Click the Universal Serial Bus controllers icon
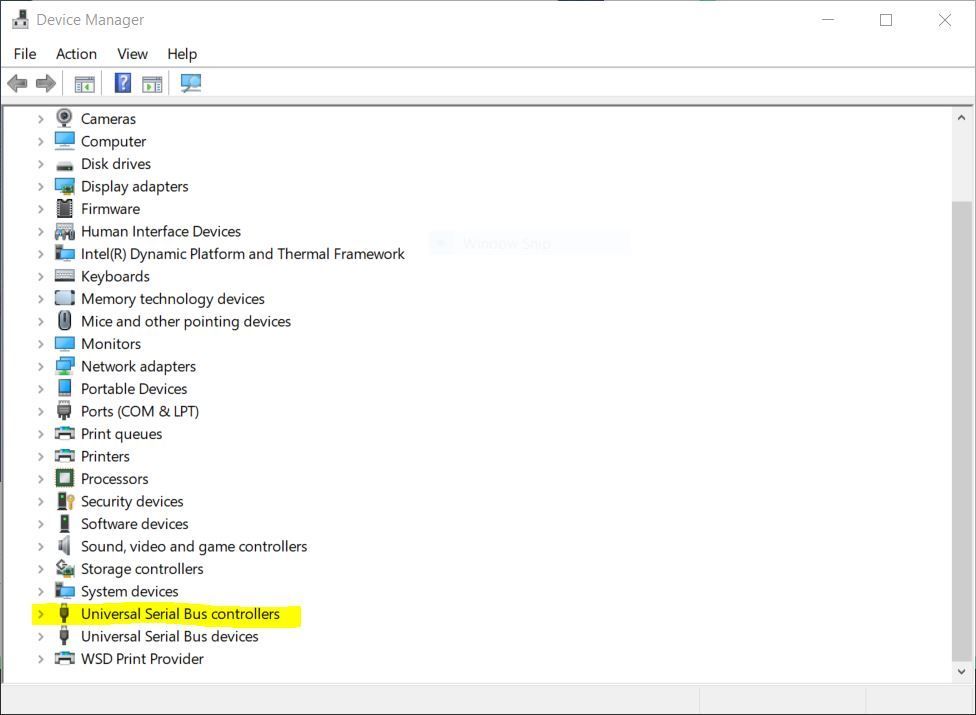 click(x=63, y=614)
